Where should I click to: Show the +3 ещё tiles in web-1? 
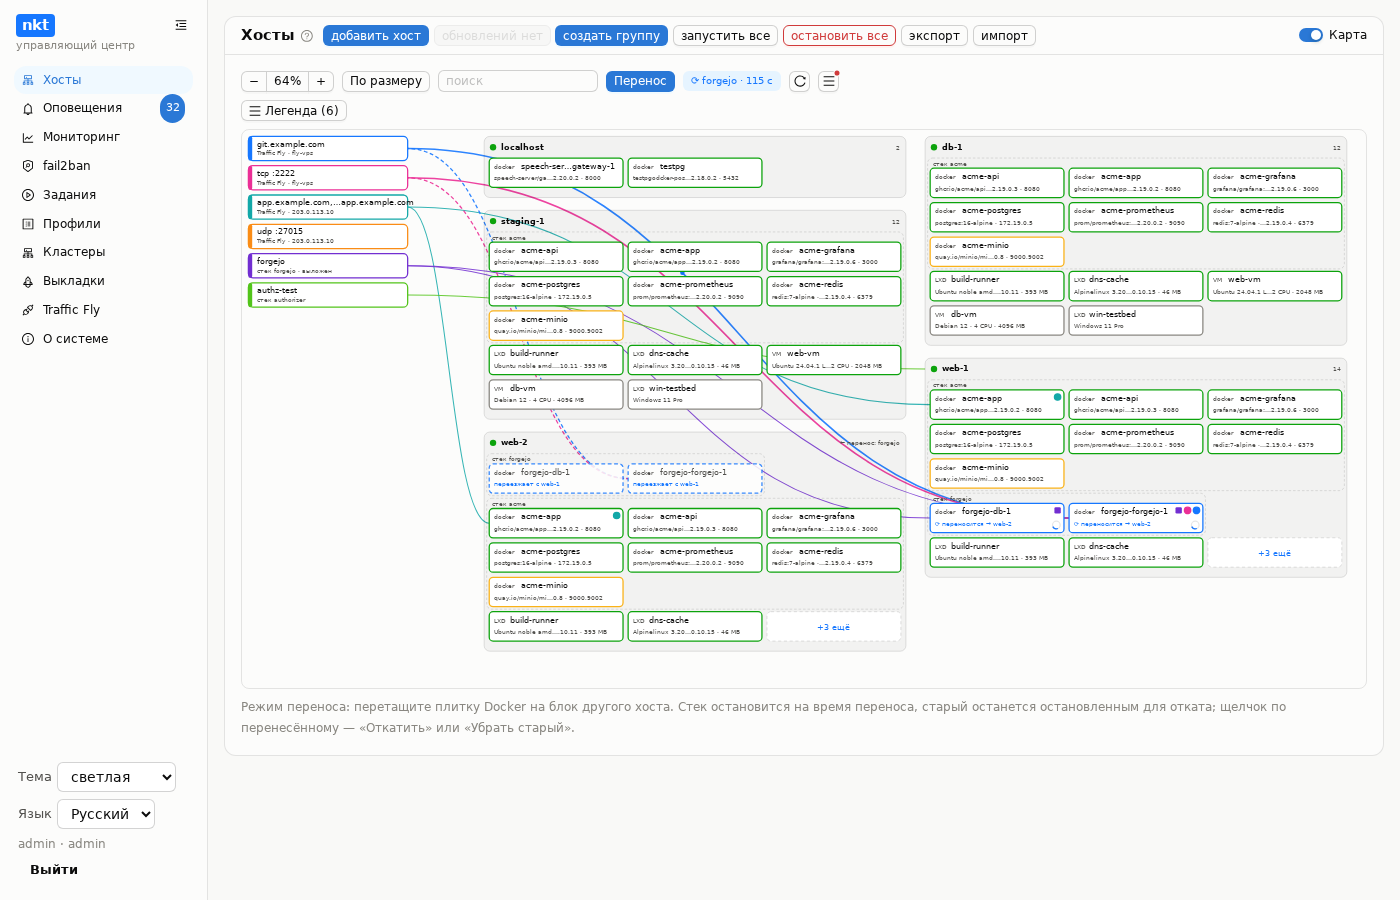pyautogui.click(x=1275, y=553)
